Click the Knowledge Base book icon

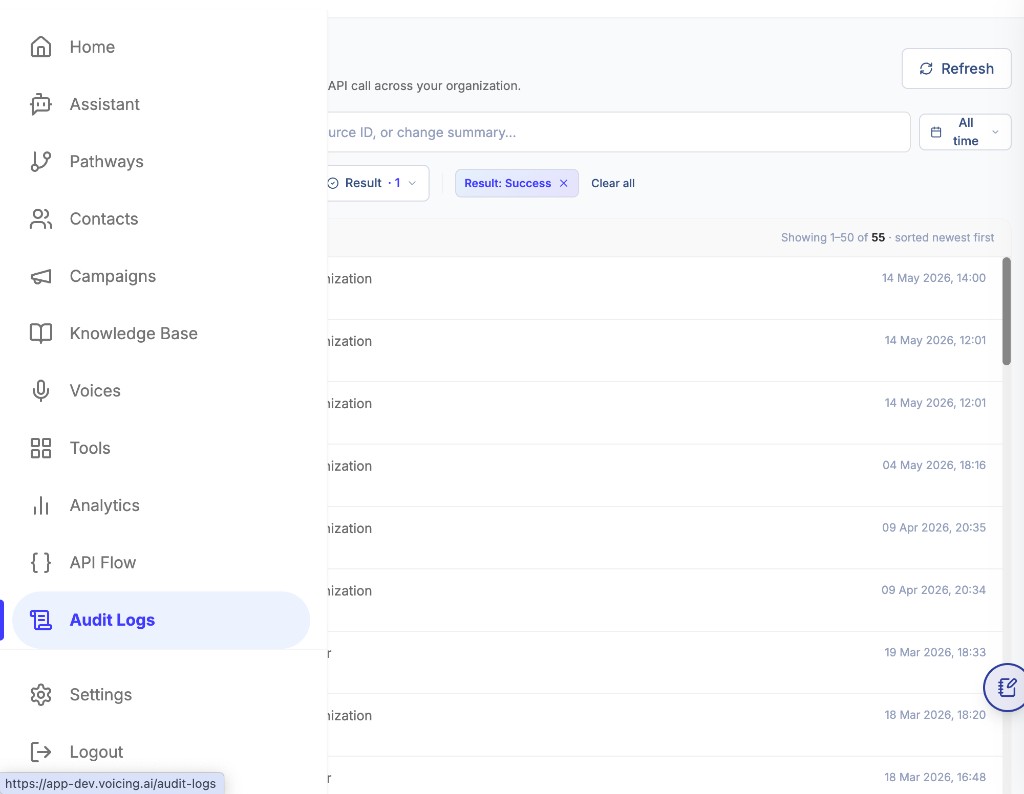40,333
